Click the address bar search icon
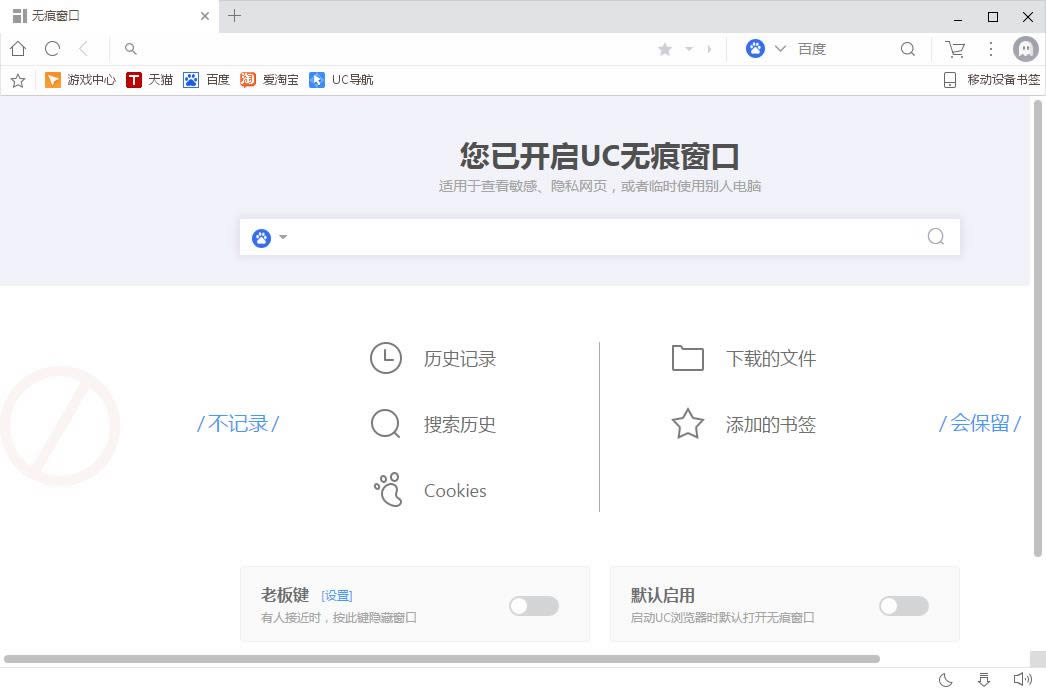 click(131, 49)
